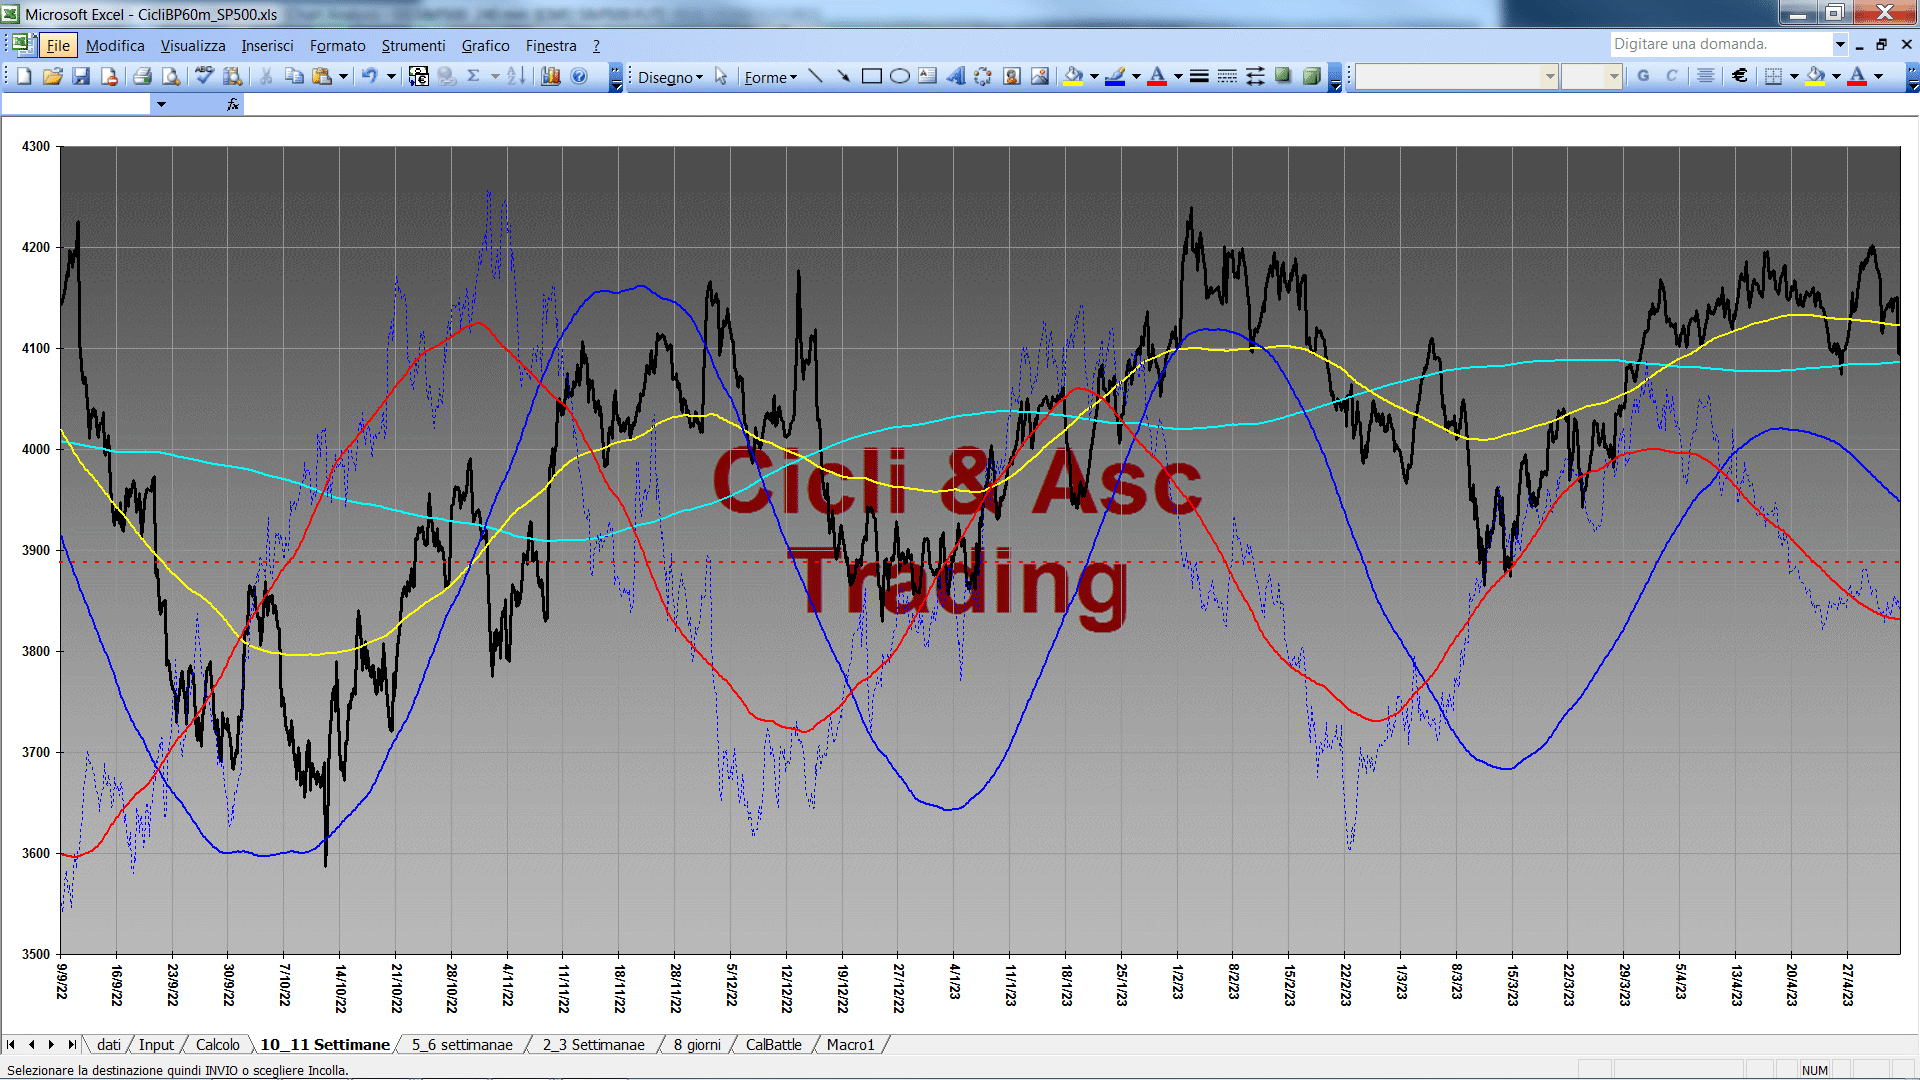Click the formatting toolbar red font color
The image size is (1920, 1080).
(x=1857, y=76)
